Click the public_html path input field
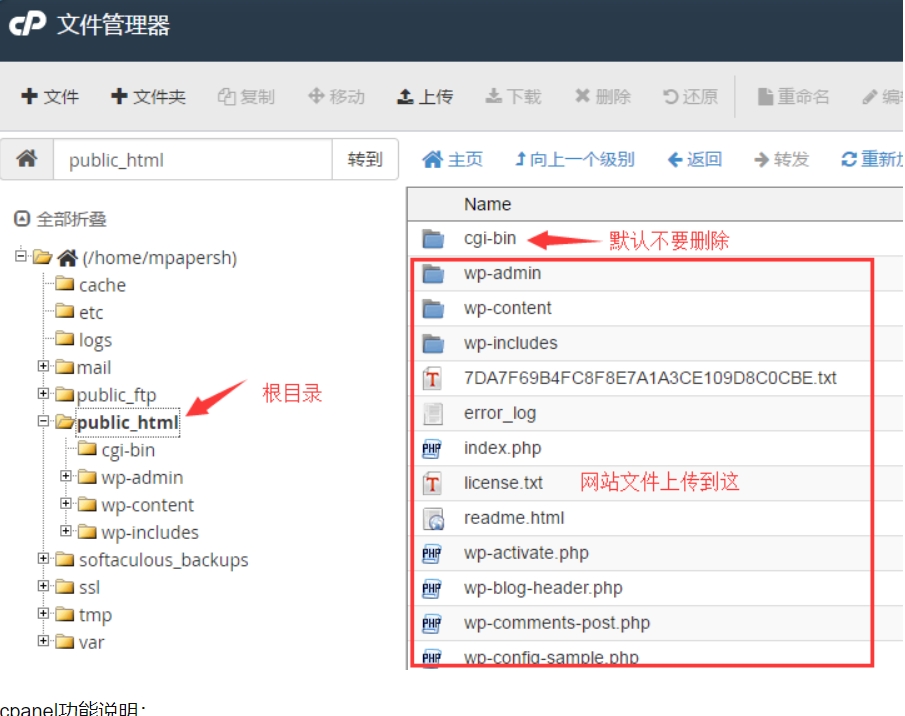 coord(193,160)
